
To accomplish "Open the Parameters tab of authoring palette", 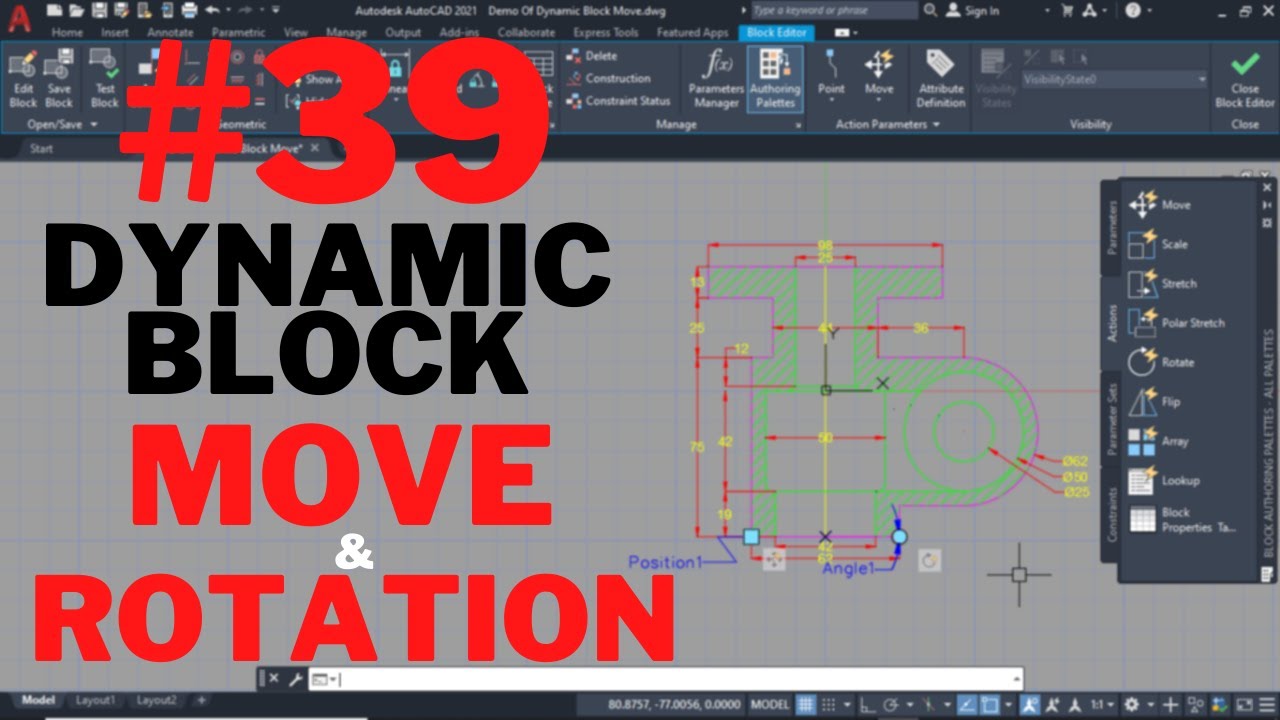I will [x=1111, y=227].
